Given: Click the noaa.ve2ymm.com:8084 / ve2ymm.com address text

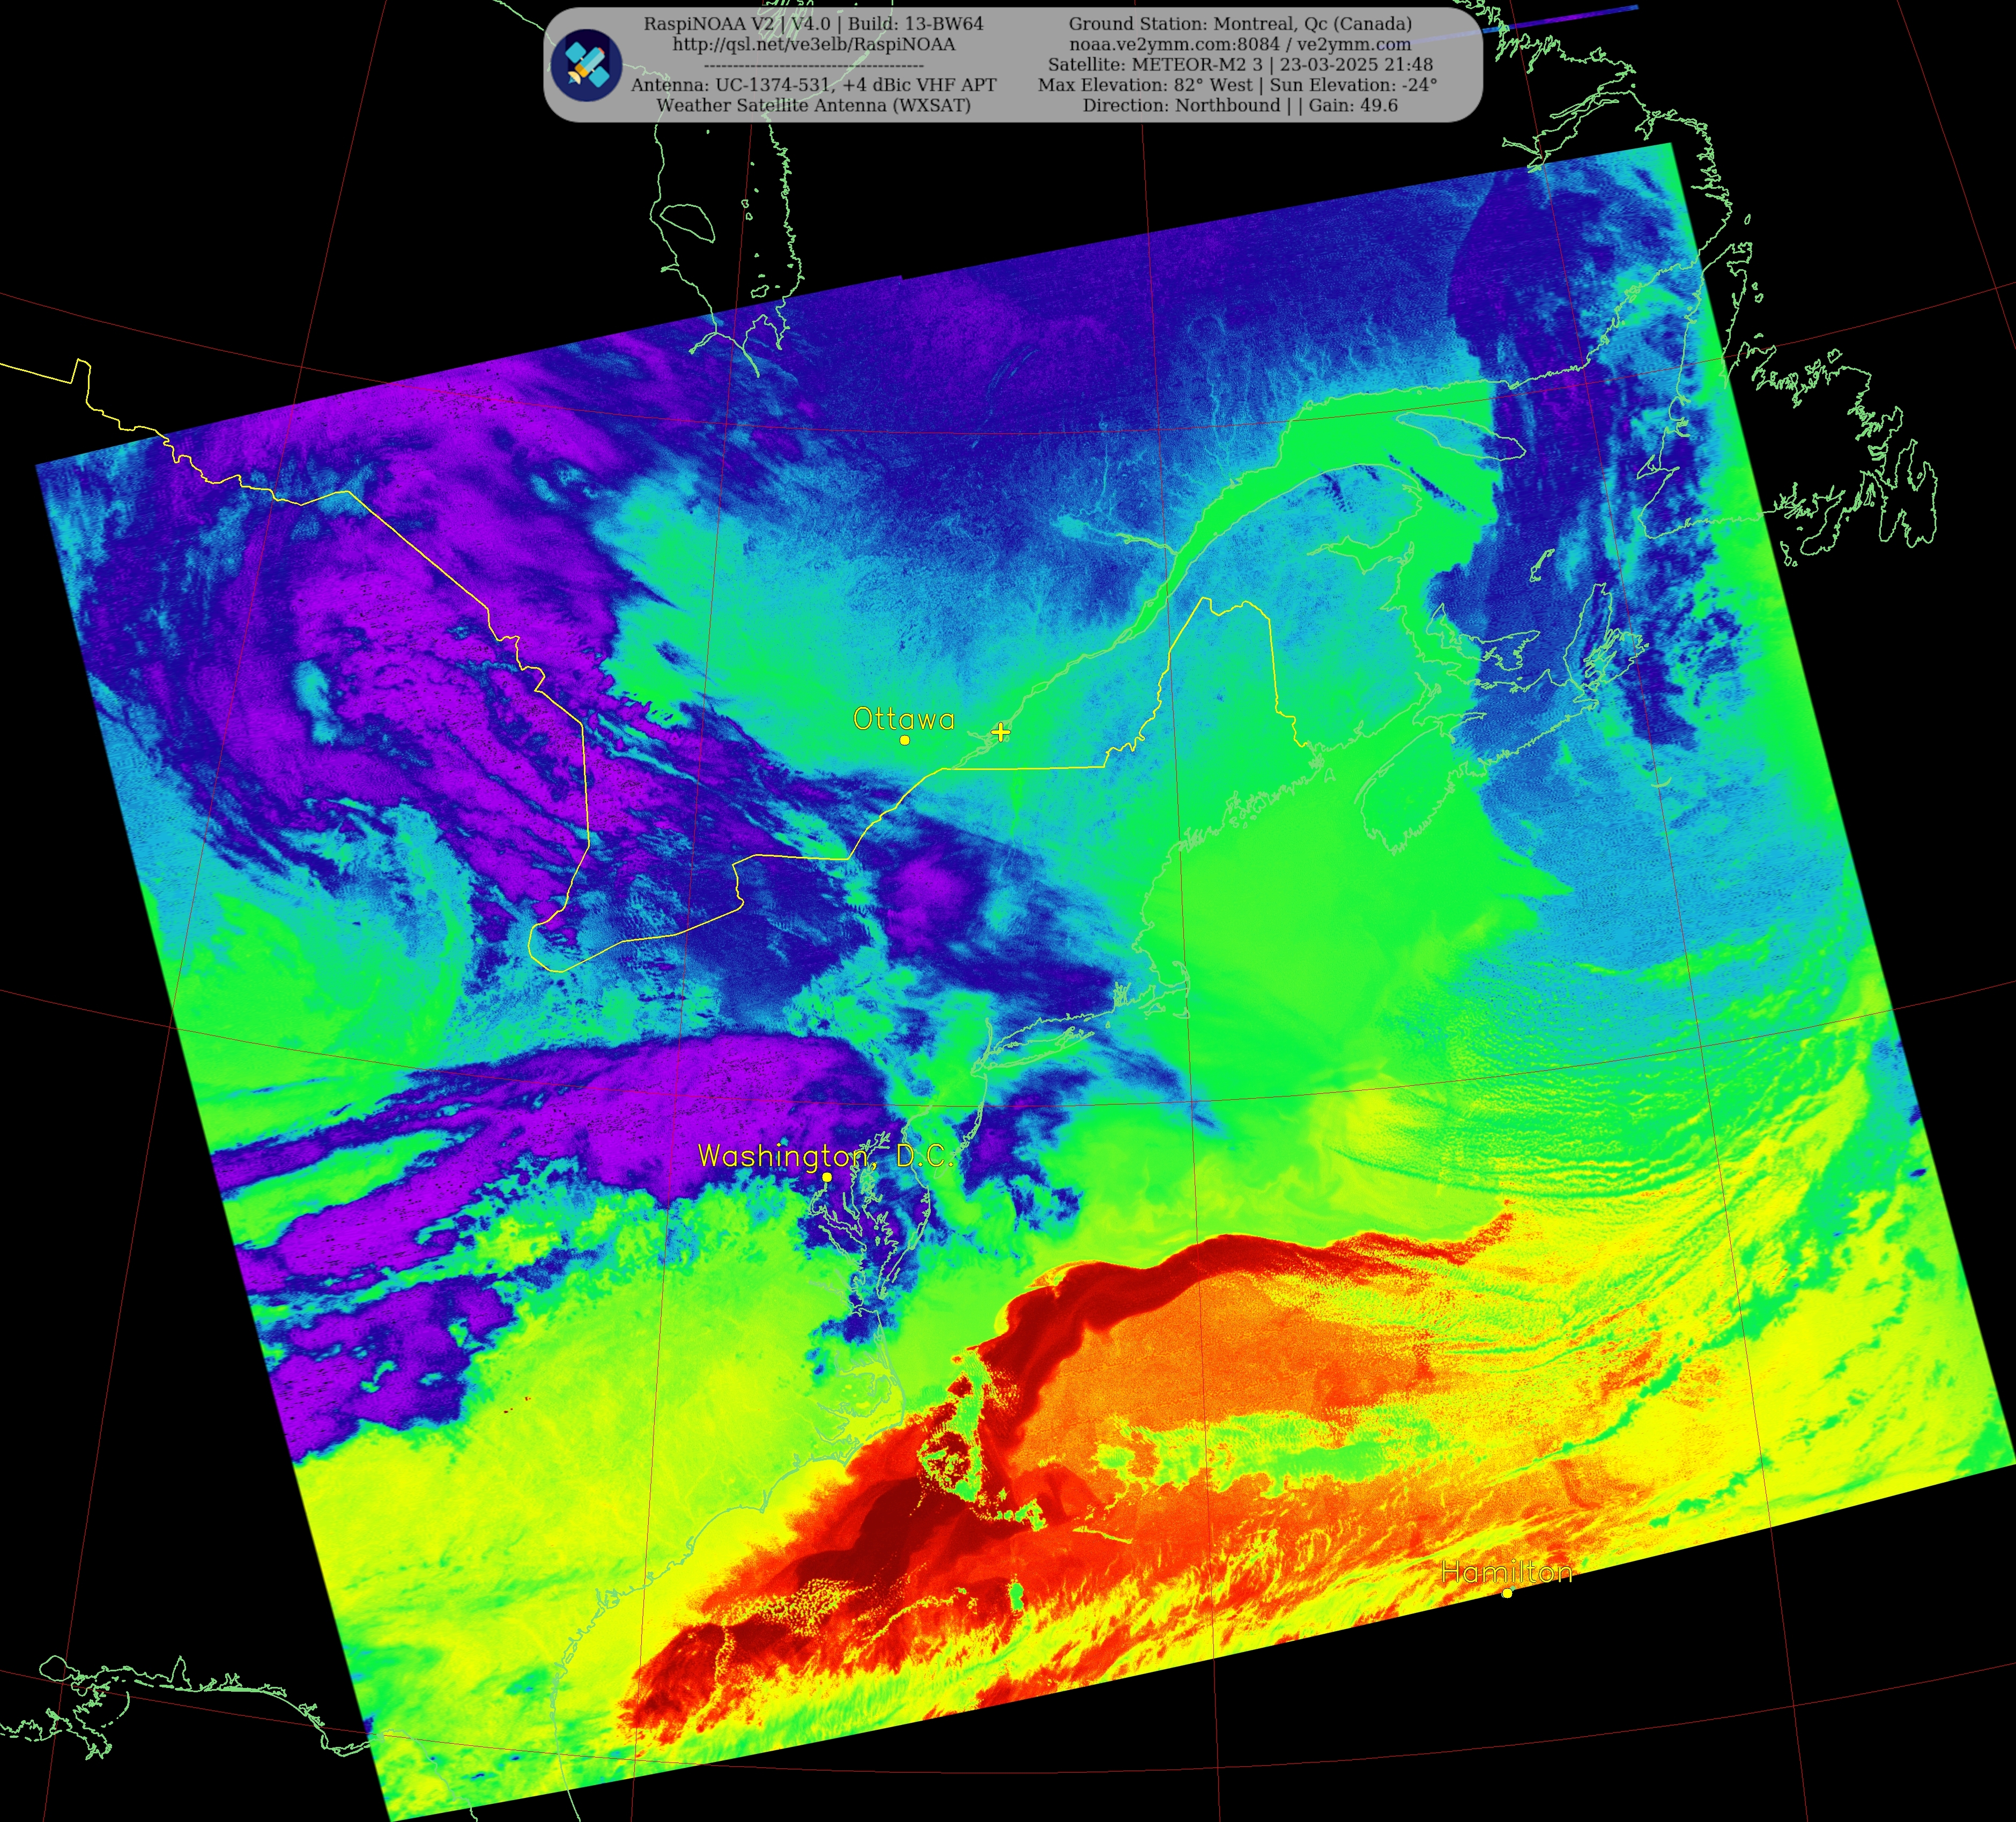Looking at the screenshot, I should 1240,44.
